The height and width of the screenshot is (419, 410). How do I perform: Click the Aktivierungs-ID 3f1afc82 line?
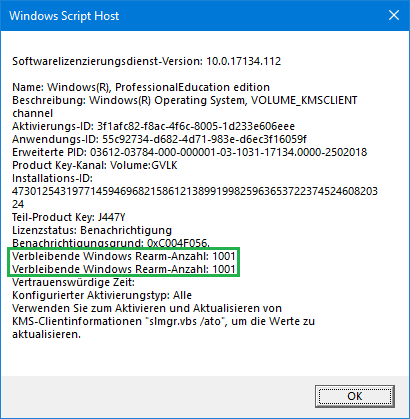coord(154,126)
